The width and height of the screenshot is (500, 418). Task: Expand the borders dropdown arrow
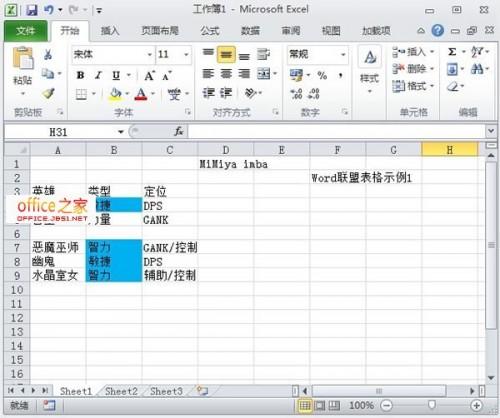94,94
